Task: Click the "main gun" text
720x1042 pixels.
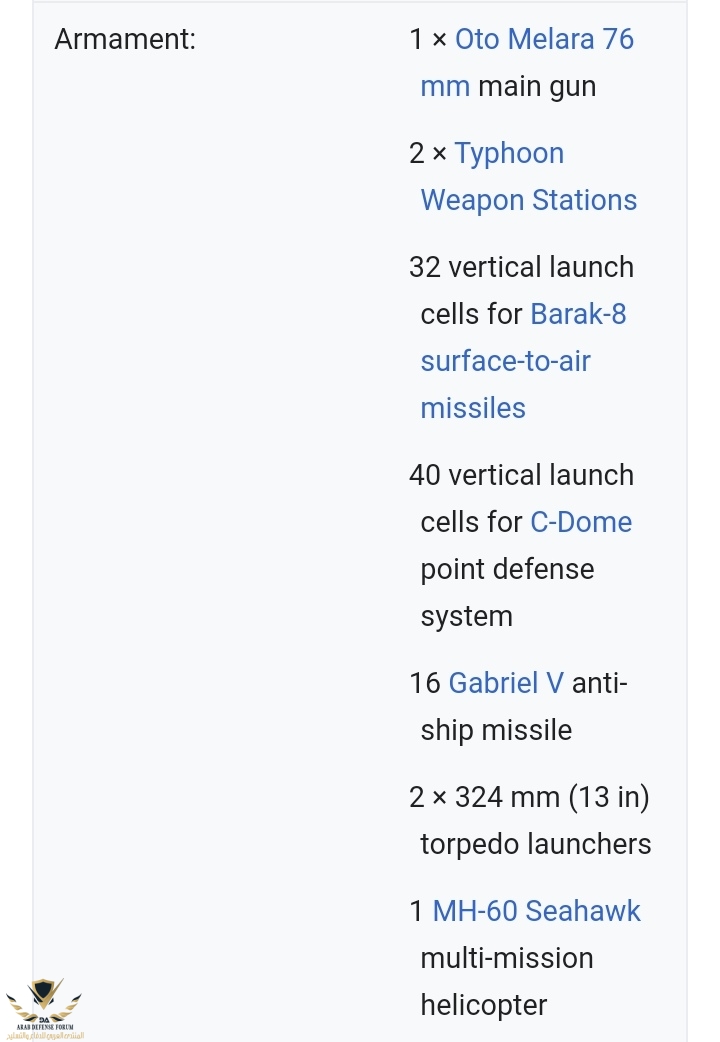Action: click(537, 87)
